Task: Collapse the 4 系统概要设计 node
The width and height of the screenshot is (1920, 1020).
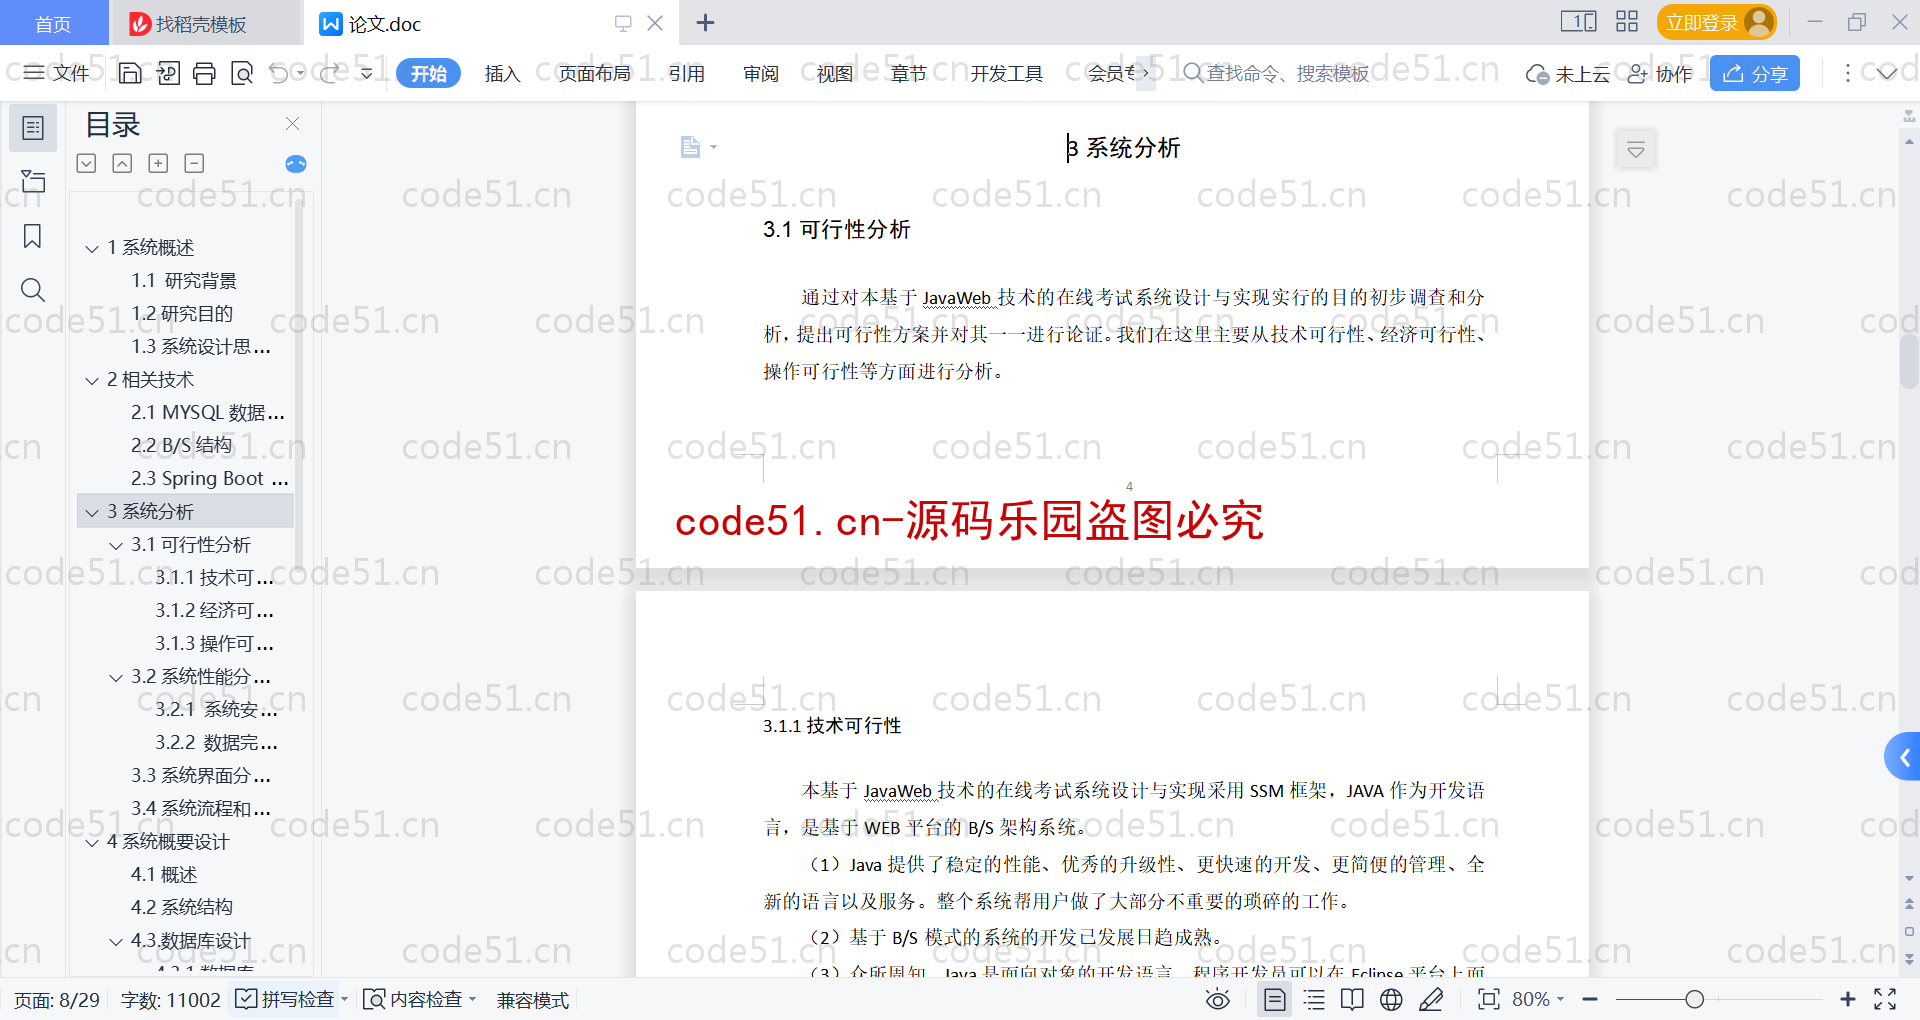Action: pos(92,842)
